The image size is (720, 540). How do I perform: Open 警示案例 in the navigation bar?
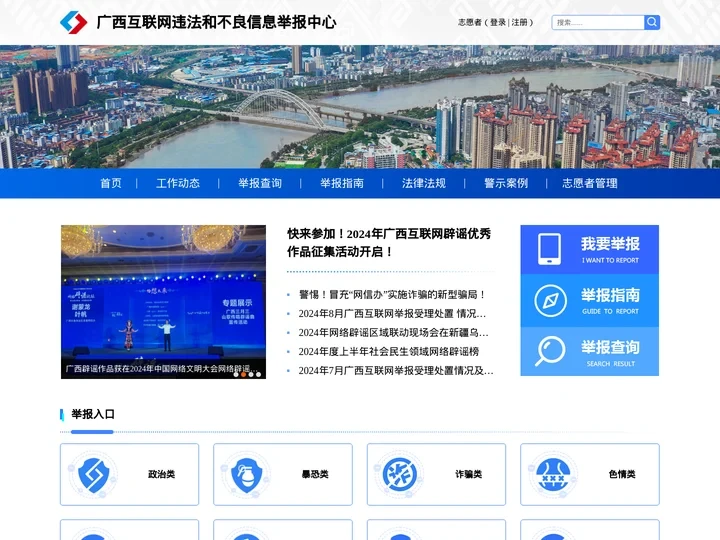point(506,183)
